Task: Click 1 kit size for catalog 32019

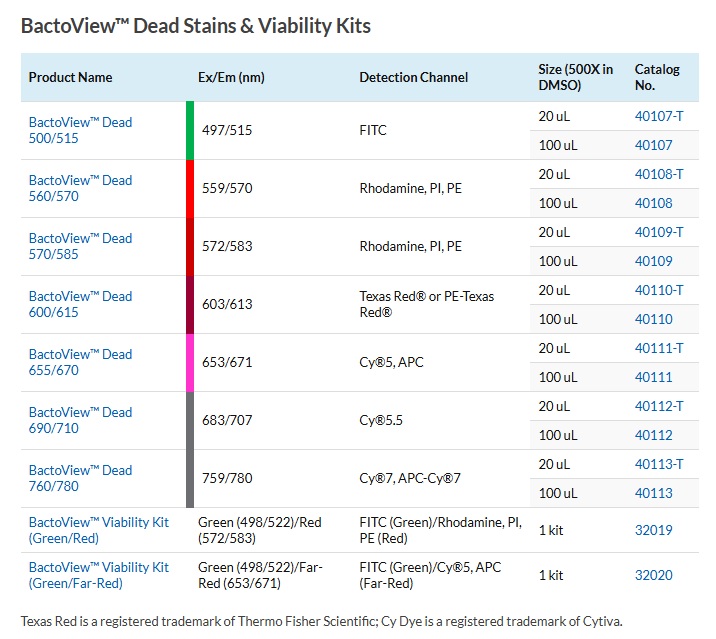Action: tap(551, 530)
